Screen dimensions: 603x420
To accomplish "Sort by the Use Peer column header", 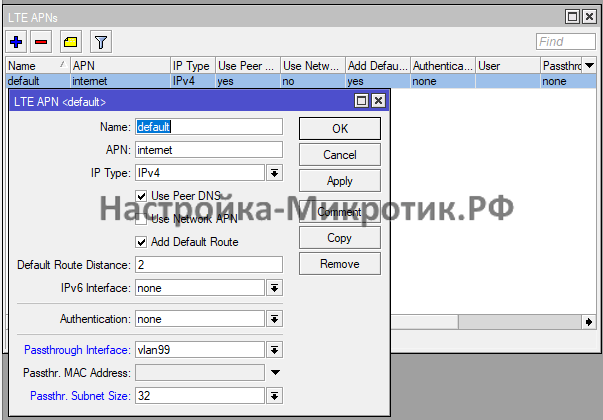I will coord(248,65).
